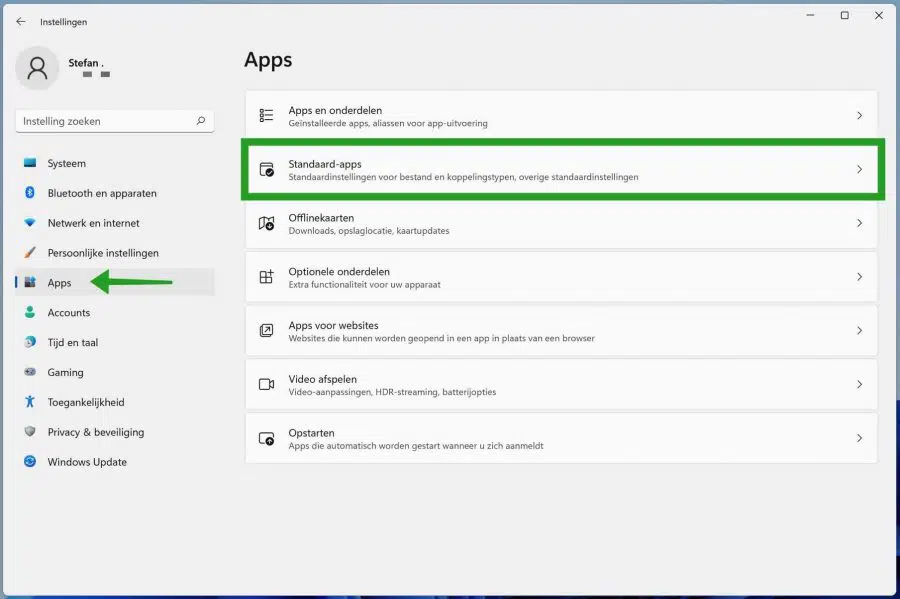Click the Apps icon in the sidebar
Image resolution: width=900 pixels, height=599 pixels.
click(x=30, y=282)
